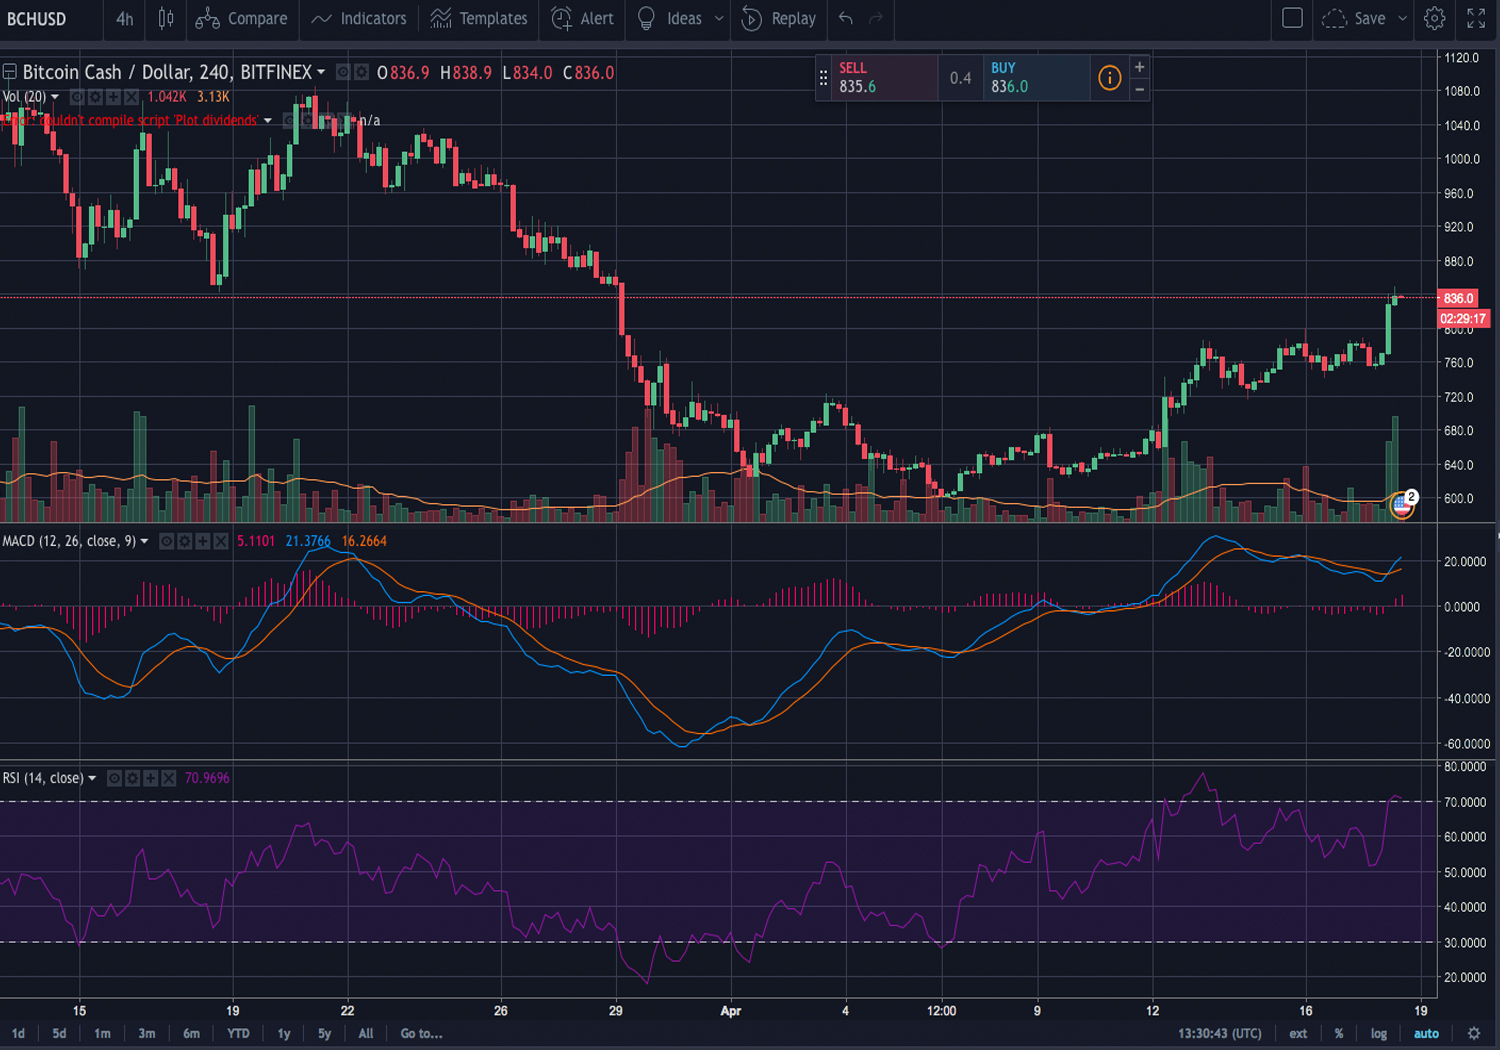Viewport: 1500px width, 1050px height.
Task: Open the Ideas lightbulb panel
Action: pyautogui.click(x=647, y=18)
